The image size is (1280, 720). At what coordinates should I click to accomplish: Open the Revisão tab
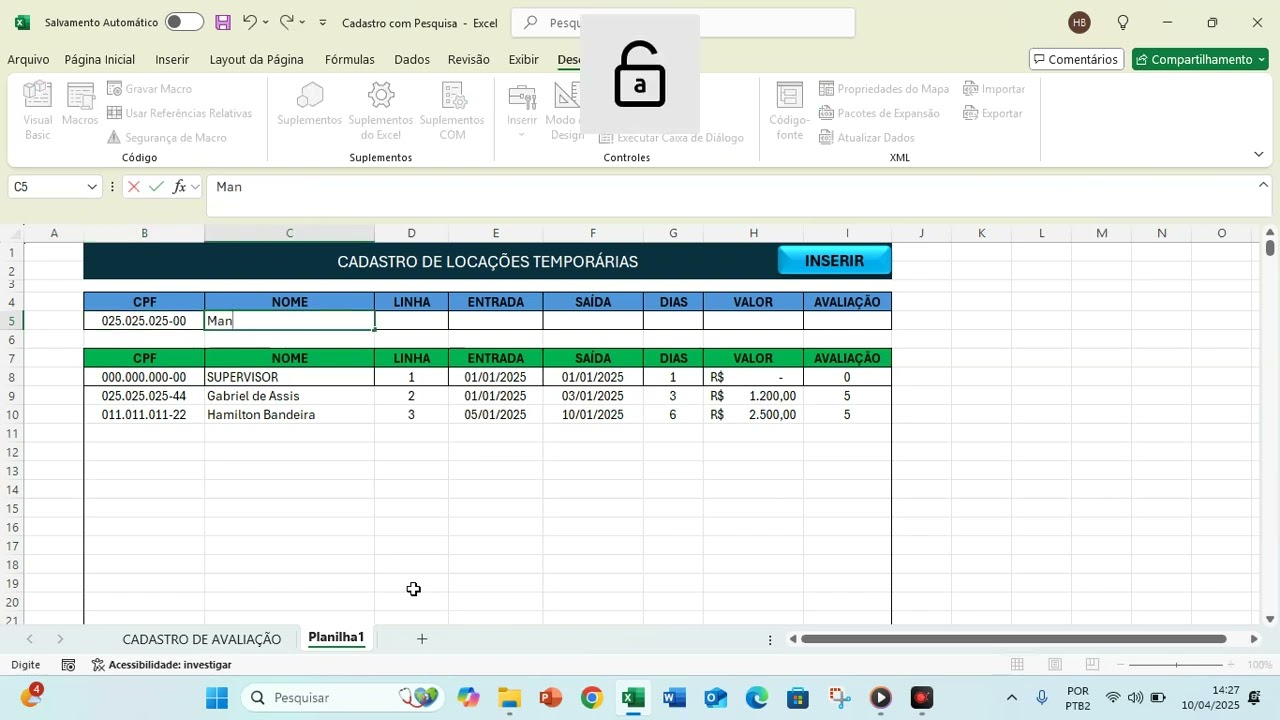pos(469,60)
